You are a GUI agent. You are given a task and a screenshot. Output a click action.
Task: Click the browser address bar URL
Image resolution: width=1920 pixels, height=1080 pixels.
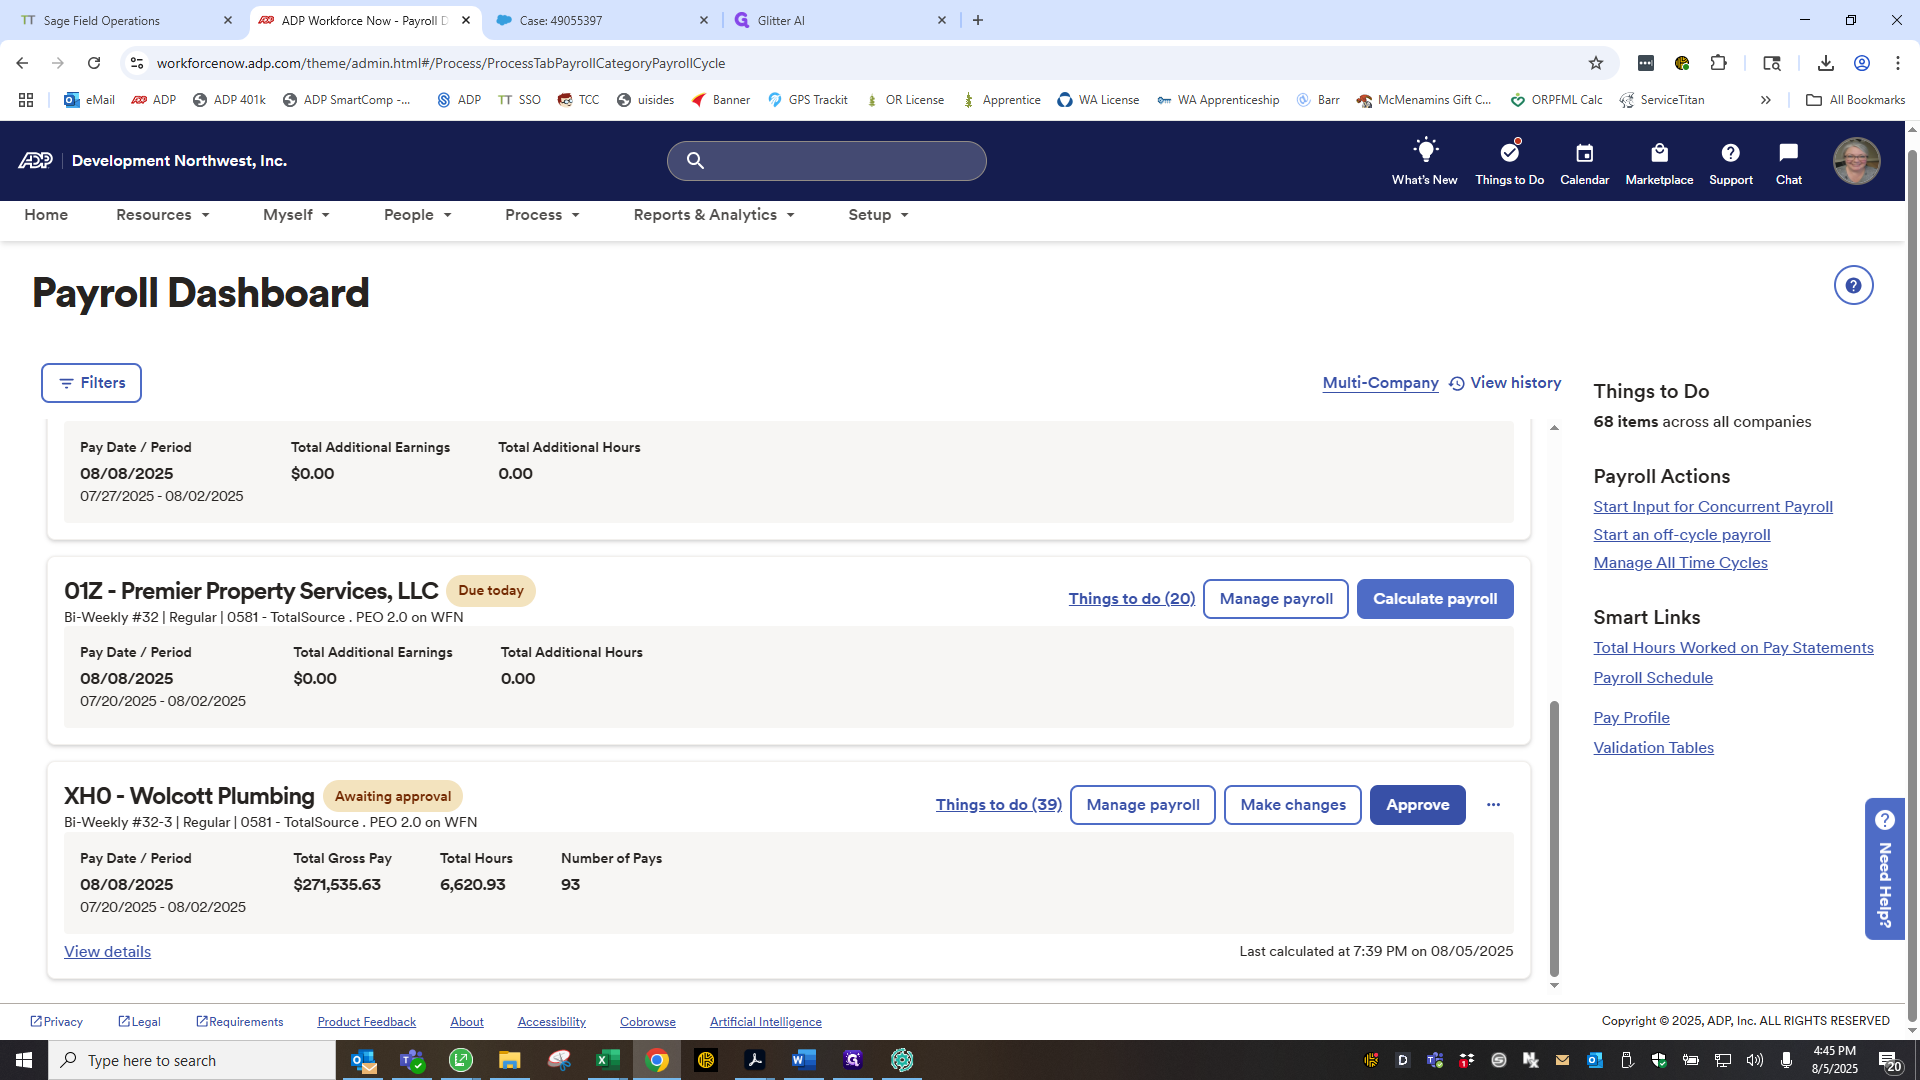[440, 63]
